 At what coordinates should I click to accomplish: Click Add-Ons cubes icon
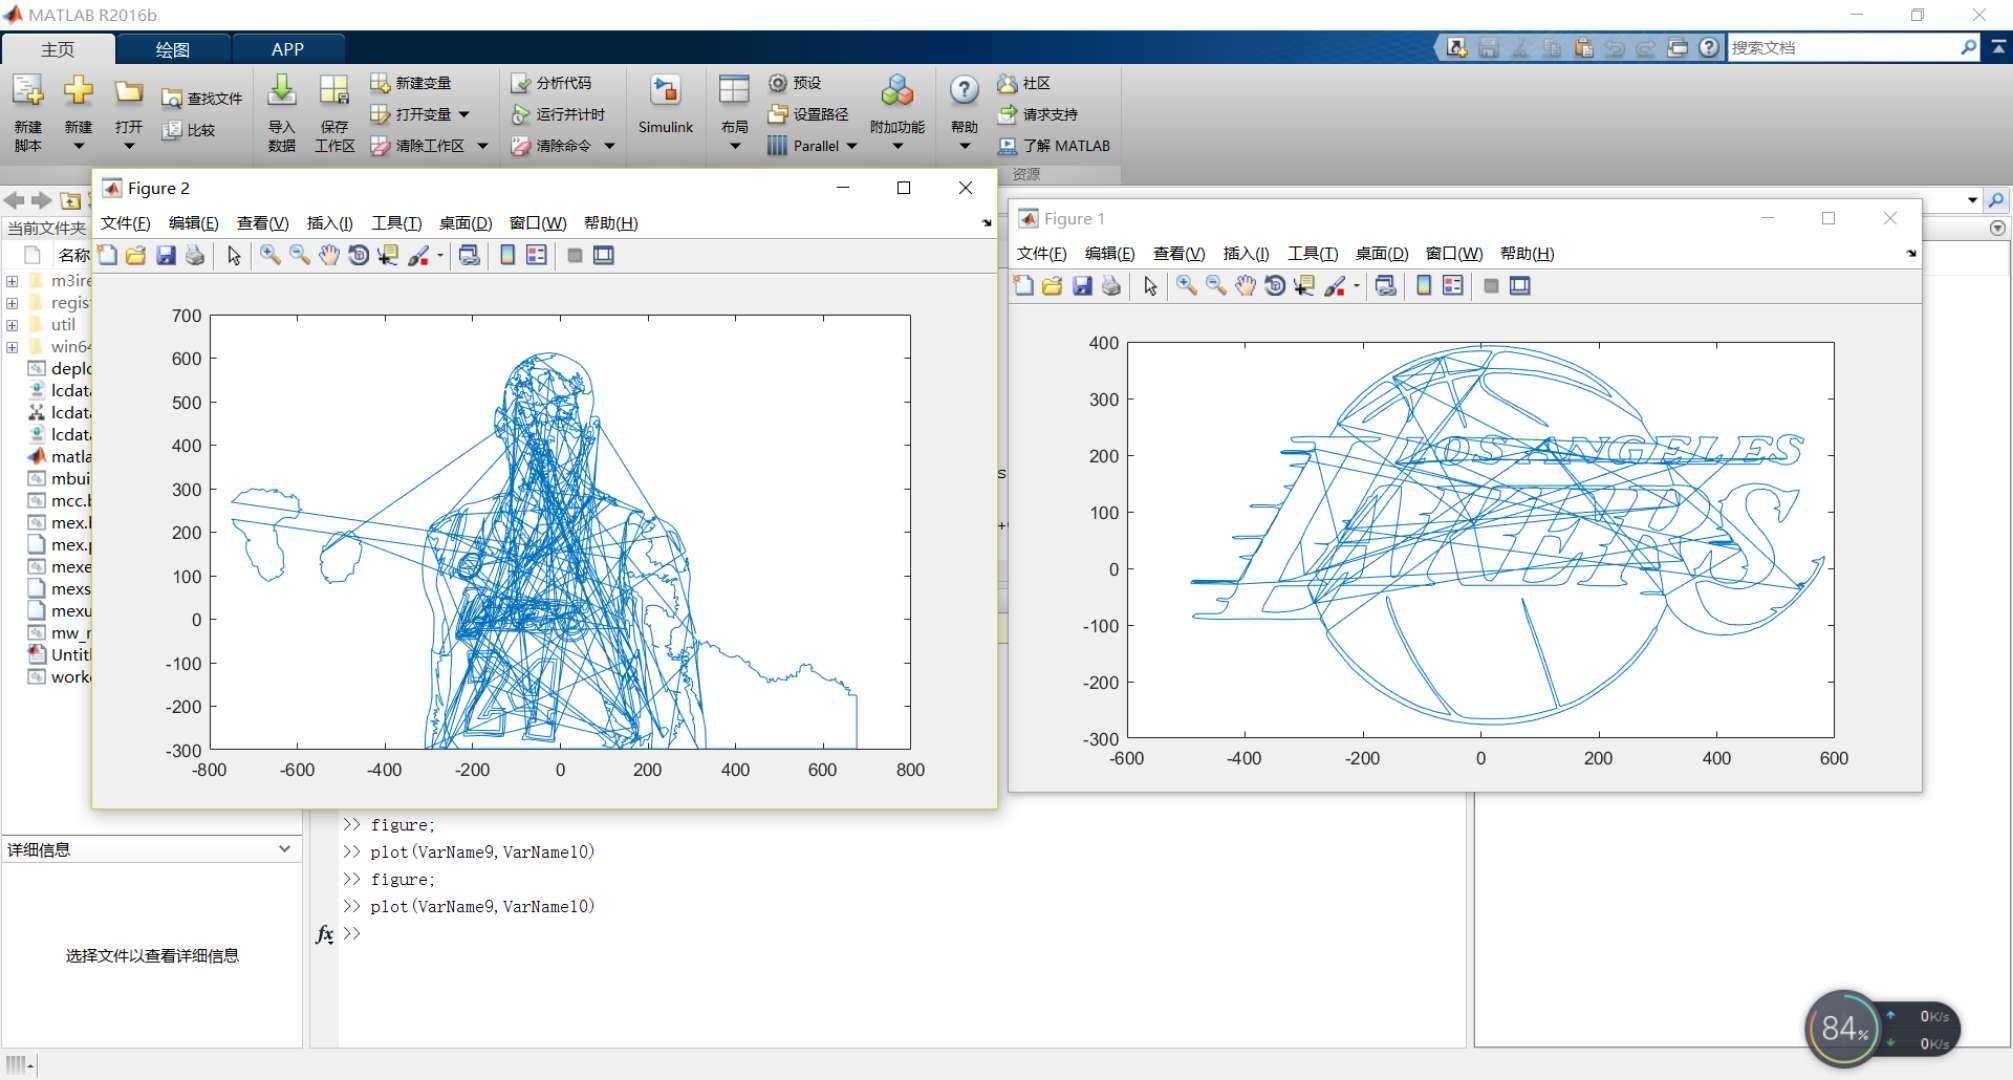coord(897,92)
